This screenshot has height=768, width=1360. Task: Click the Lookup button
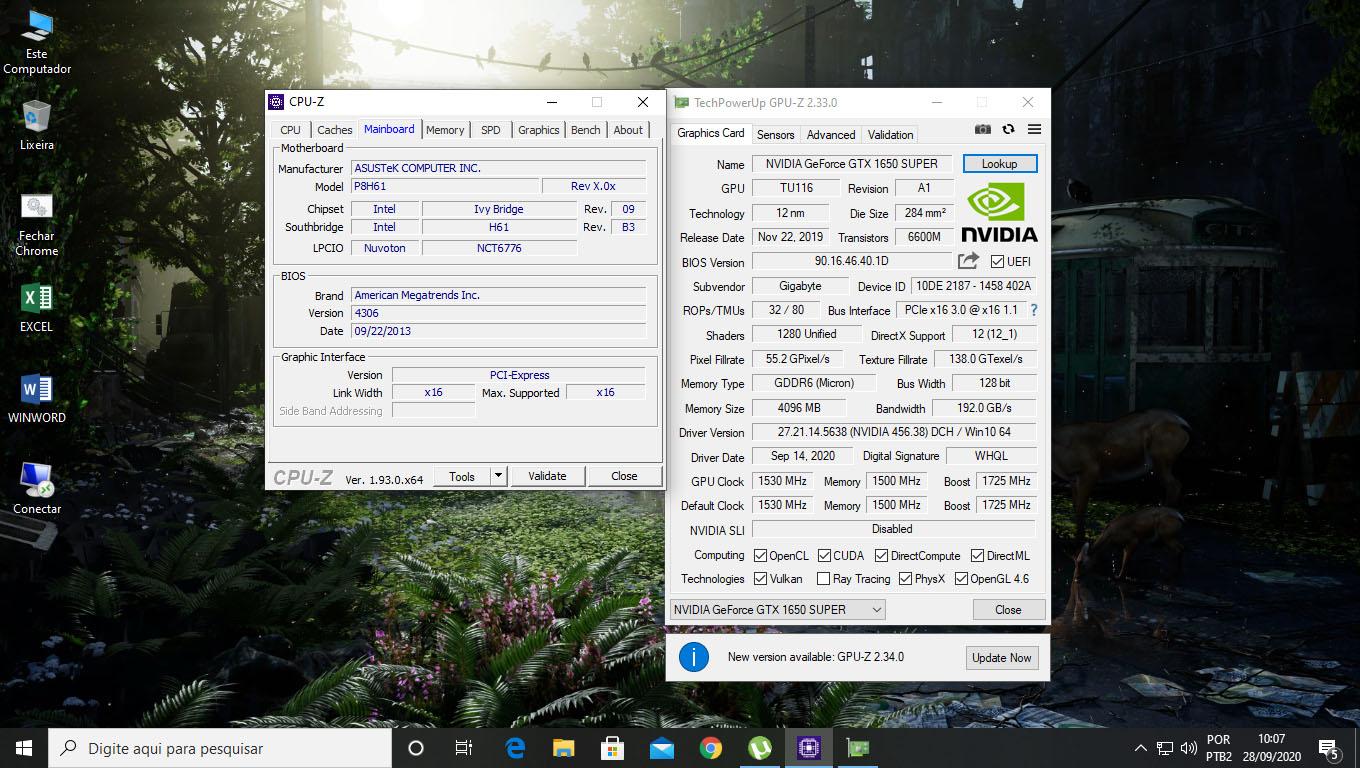pos(999,164)
